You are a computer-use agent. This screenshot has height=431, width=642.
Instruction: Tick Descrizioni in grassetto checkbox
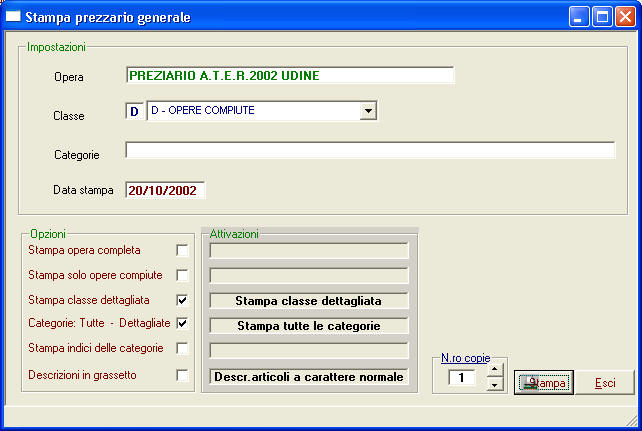click(182, 375)
